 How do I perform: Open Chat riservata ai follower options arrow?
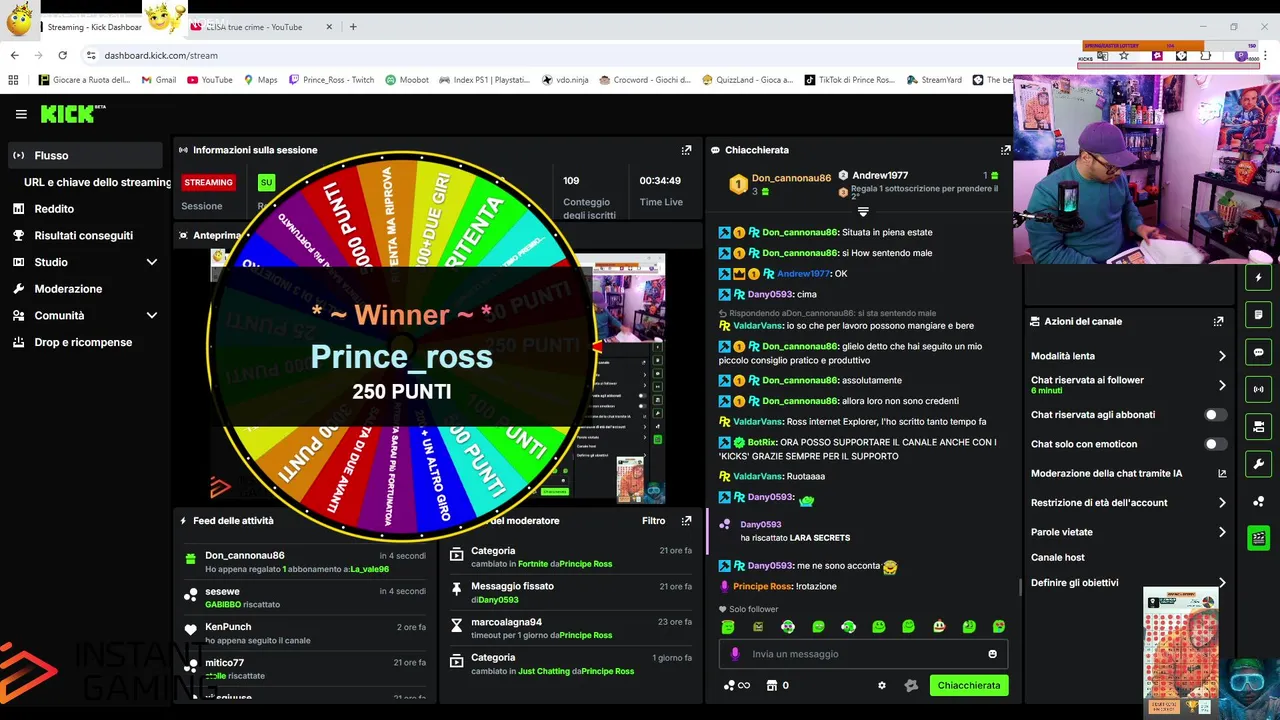(1222, 385)
